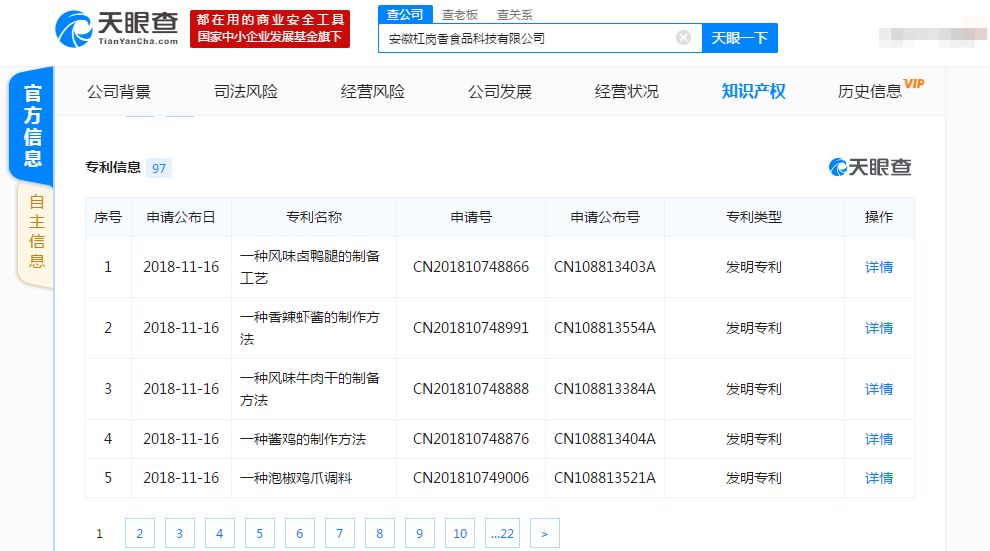Open the 公司背景 menu
Image resolution: width=990 pixels, height=551 pixels.
119,92
